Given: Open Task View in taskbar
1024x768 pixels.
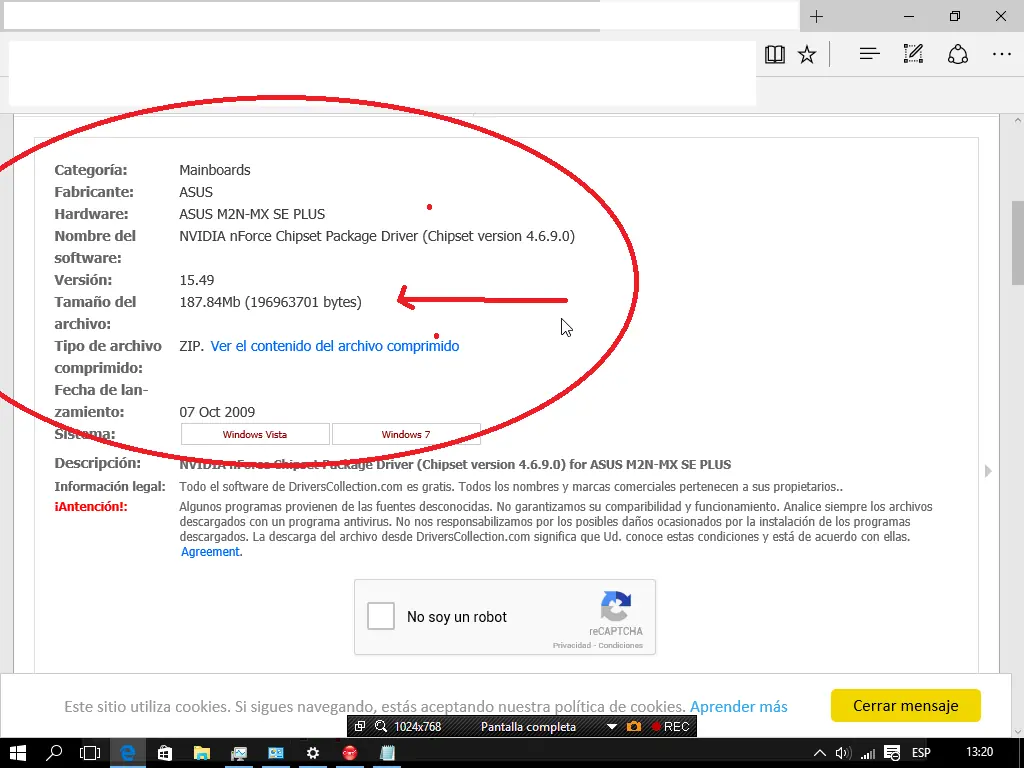Looking at the screenshot, I should coord(90,753).
